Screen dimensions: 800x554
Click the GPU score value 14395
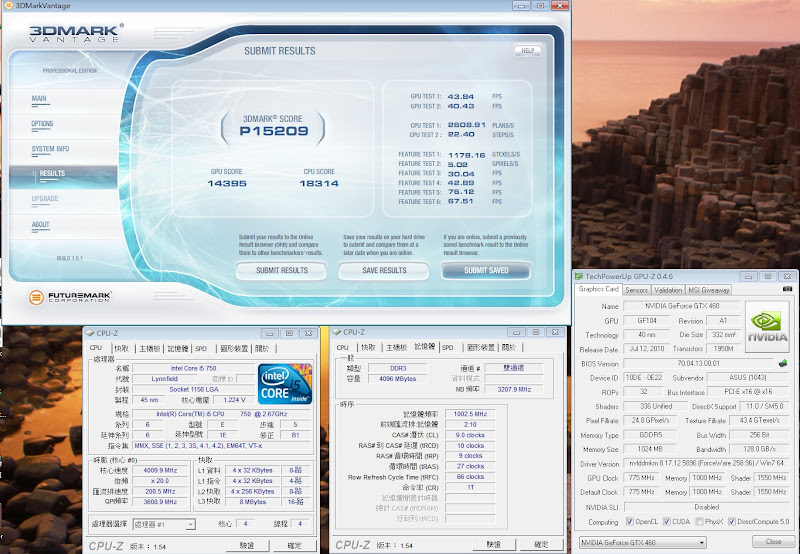click(227, 183)
